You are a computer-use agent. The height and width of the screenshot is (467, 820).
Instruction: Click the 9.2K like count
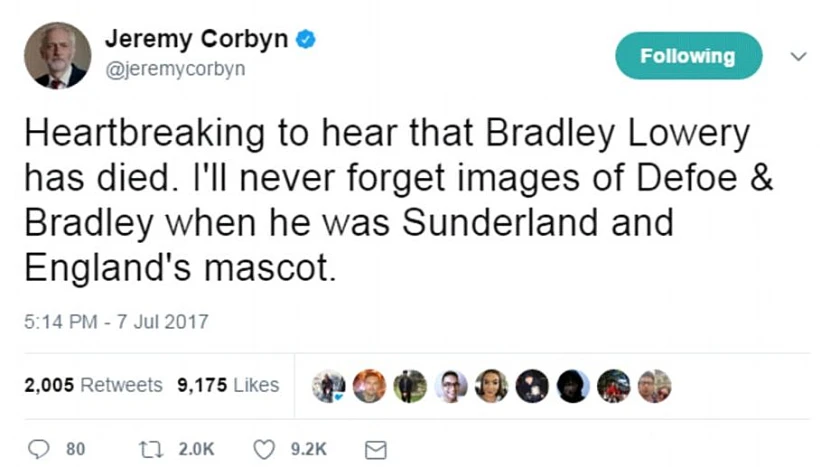coord(308,450)
